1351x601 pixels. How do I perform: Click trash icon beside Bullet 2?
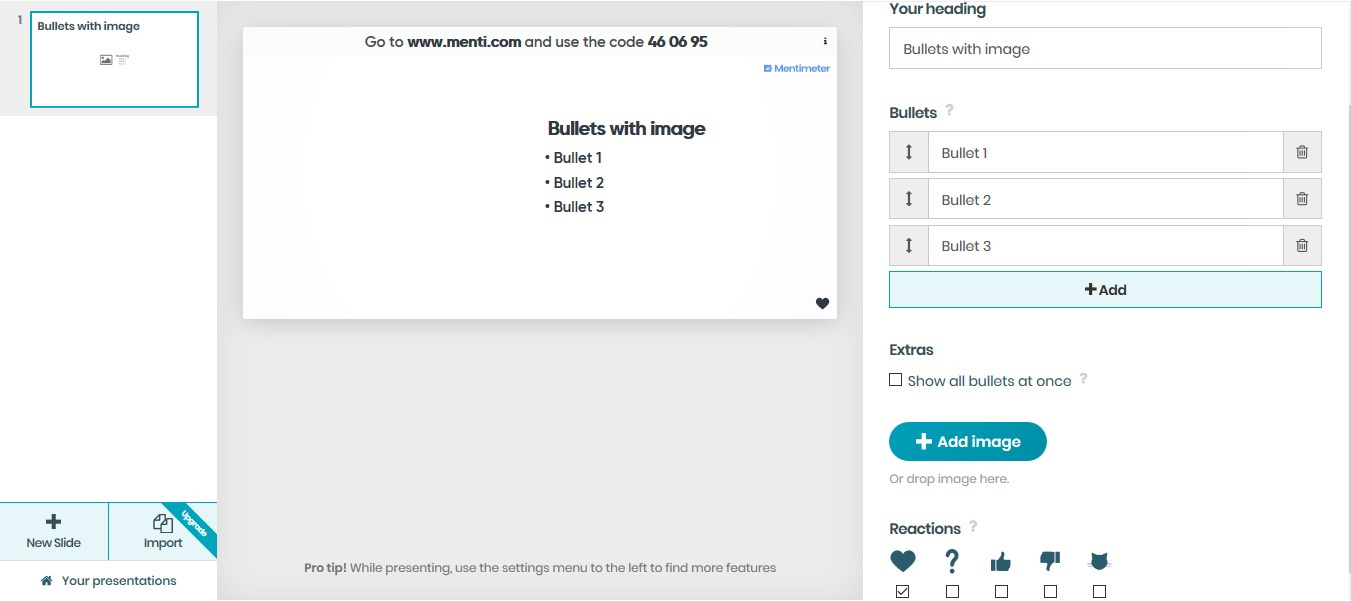point(1302,199)
